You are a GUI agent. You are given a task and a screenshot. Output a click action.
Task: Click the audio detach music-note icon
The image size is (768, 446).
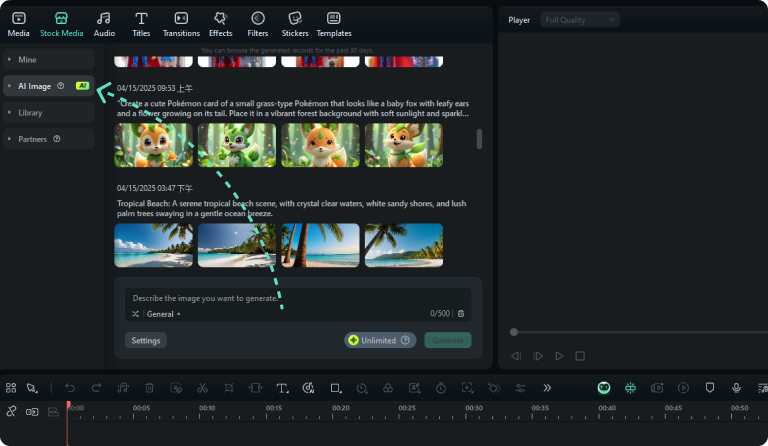(x=122, y=388)
